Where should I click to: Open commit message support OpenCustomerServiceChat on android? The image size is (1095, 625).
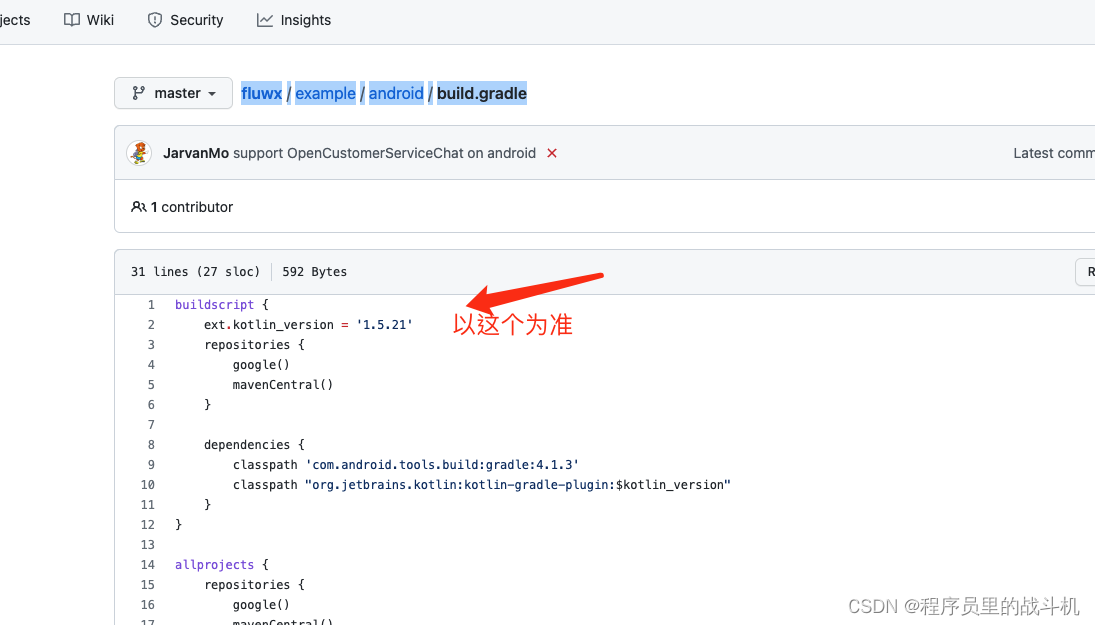tap(384, 153)
